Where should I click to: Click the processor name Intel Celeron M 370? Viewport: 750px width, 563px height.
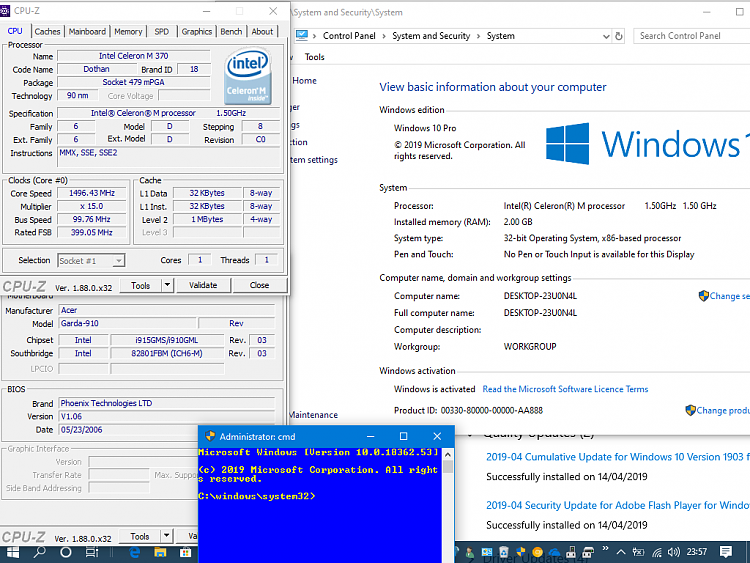click(133, 56)
